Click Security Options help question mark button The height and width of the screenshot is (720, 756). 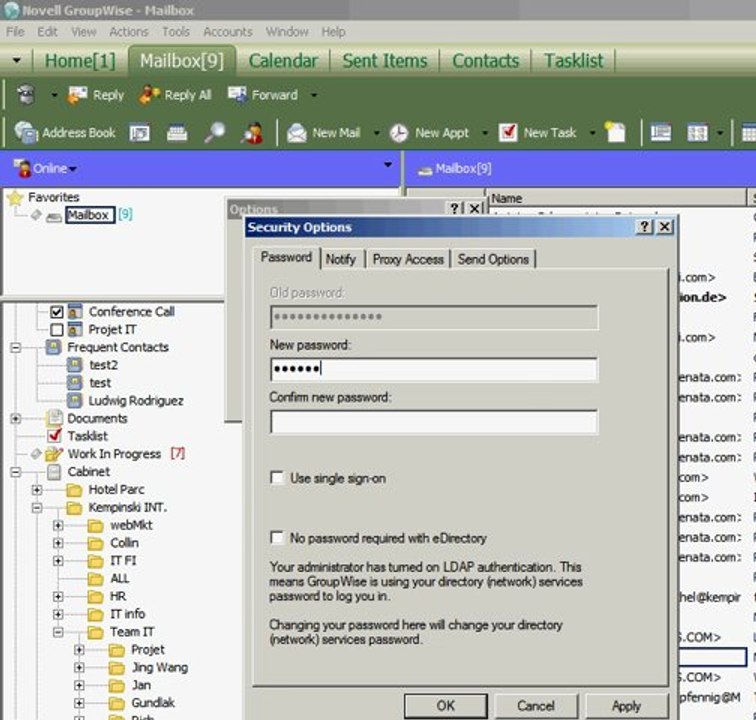point(645,227)
